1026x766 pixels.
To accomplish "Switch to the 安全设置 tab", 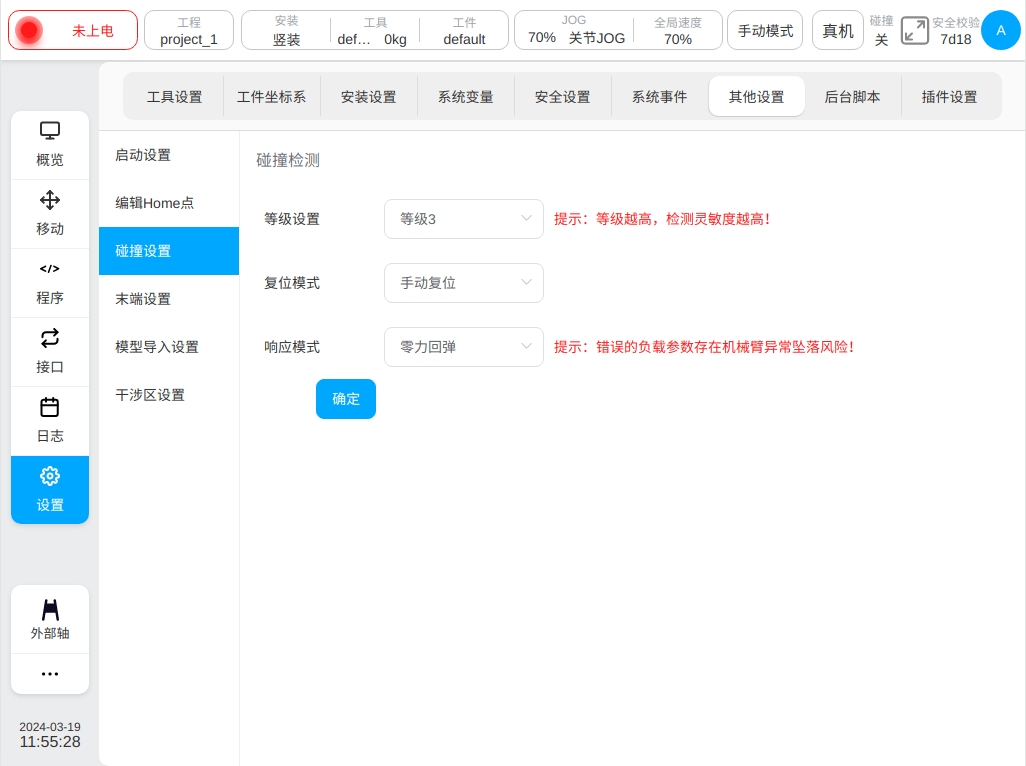I will [x=562, y=97].
